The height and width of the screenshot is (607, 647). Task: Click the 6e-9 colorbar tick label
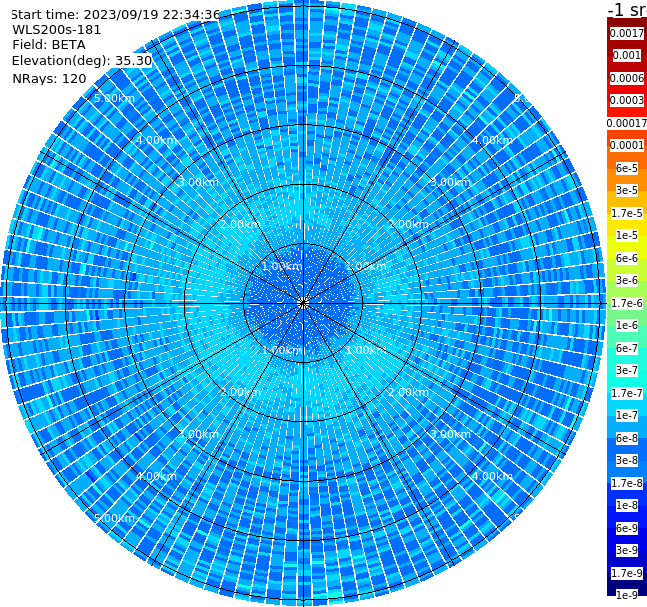[x=627, y=528]
